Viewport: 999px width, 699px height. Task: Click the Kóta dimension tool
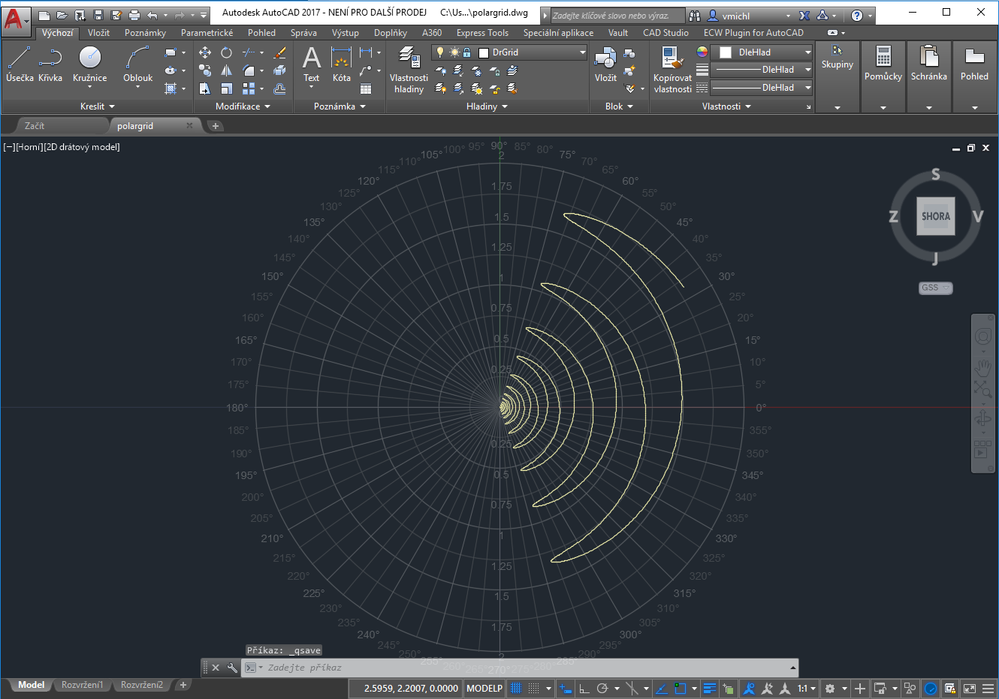click(341, 64)
